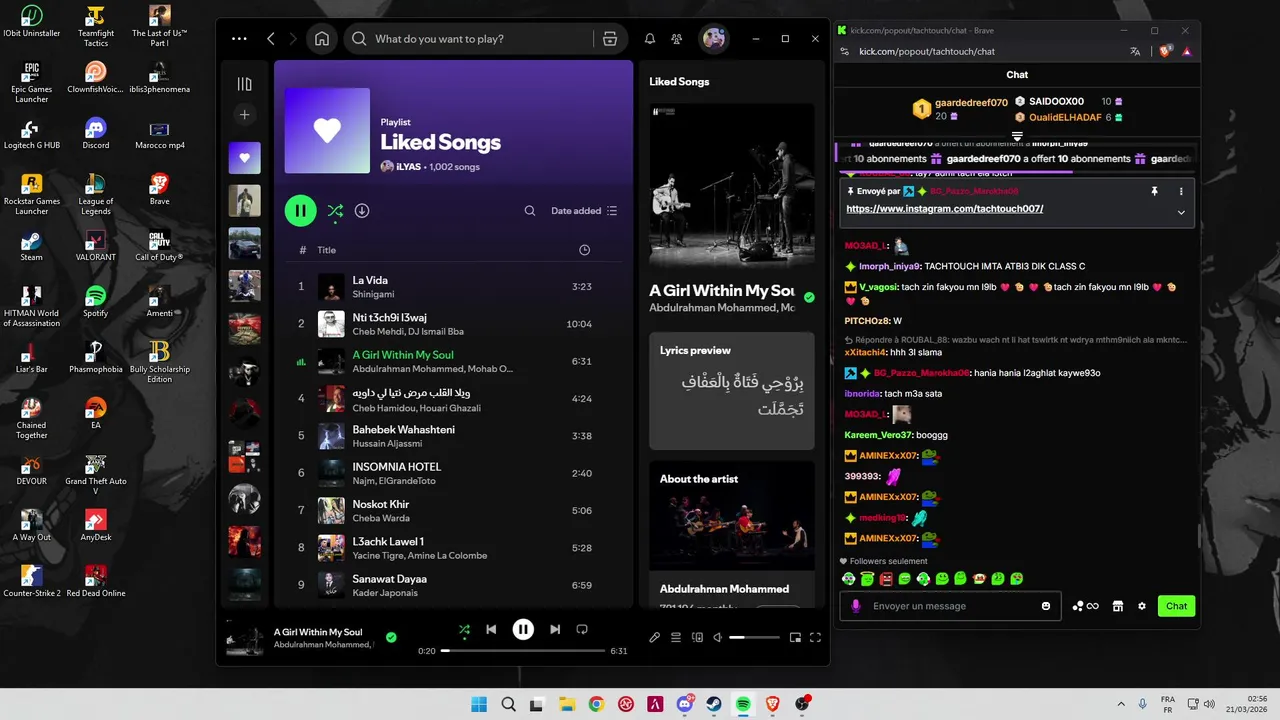Sort by duration clock column header
The width and height of the screenshot is (1280, 720).
point(585,250)
